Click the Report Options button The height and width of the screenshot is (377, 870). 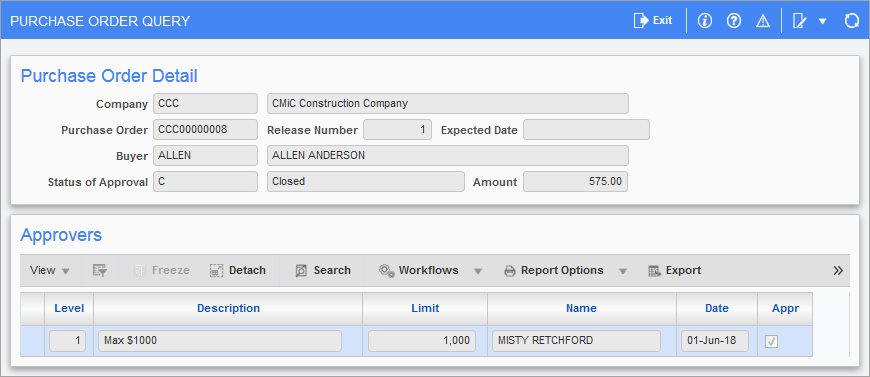tap(554, 270)
